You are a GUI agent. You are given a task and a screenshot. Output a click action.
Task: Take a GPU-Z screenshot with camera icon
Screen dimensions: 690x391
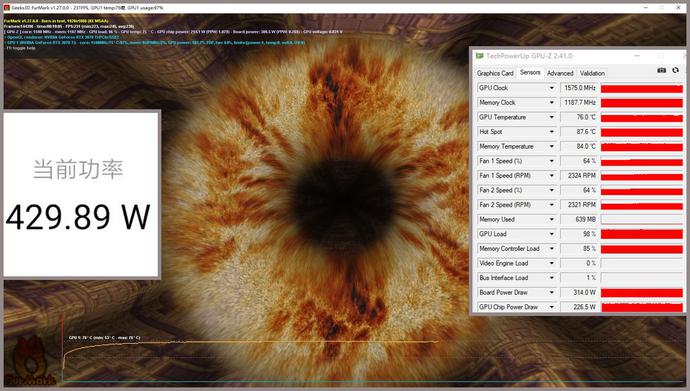click(661, 70)
